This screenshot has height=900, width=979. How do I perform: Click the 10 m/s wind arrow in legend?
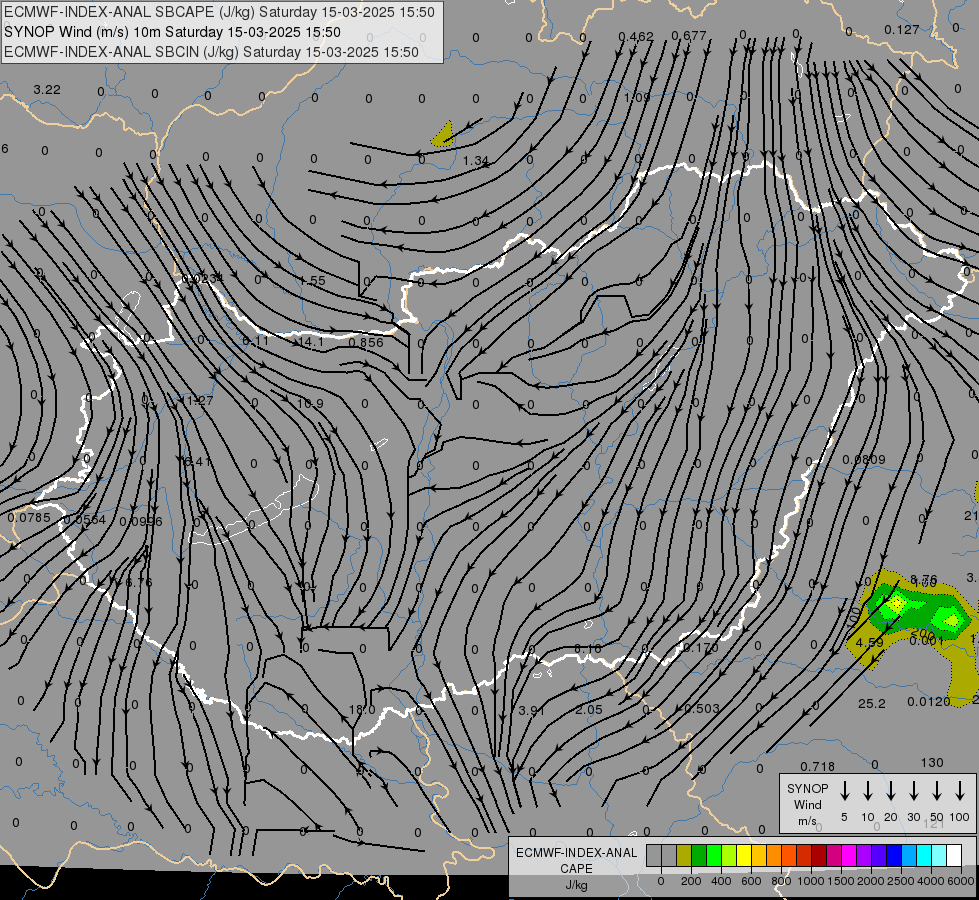point(868,791)
